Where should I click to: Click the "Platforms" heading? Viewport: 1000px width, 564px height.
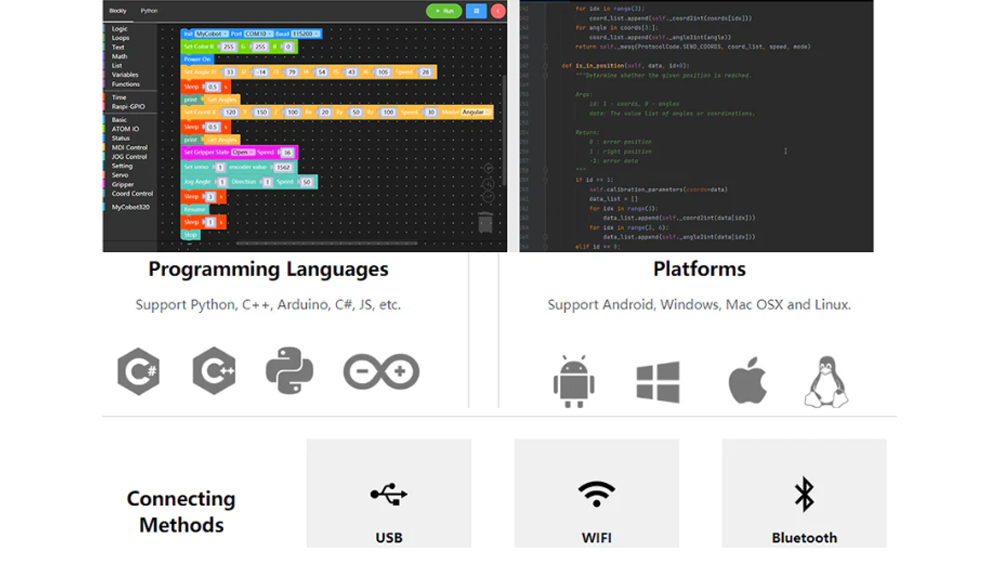point(699,269)
